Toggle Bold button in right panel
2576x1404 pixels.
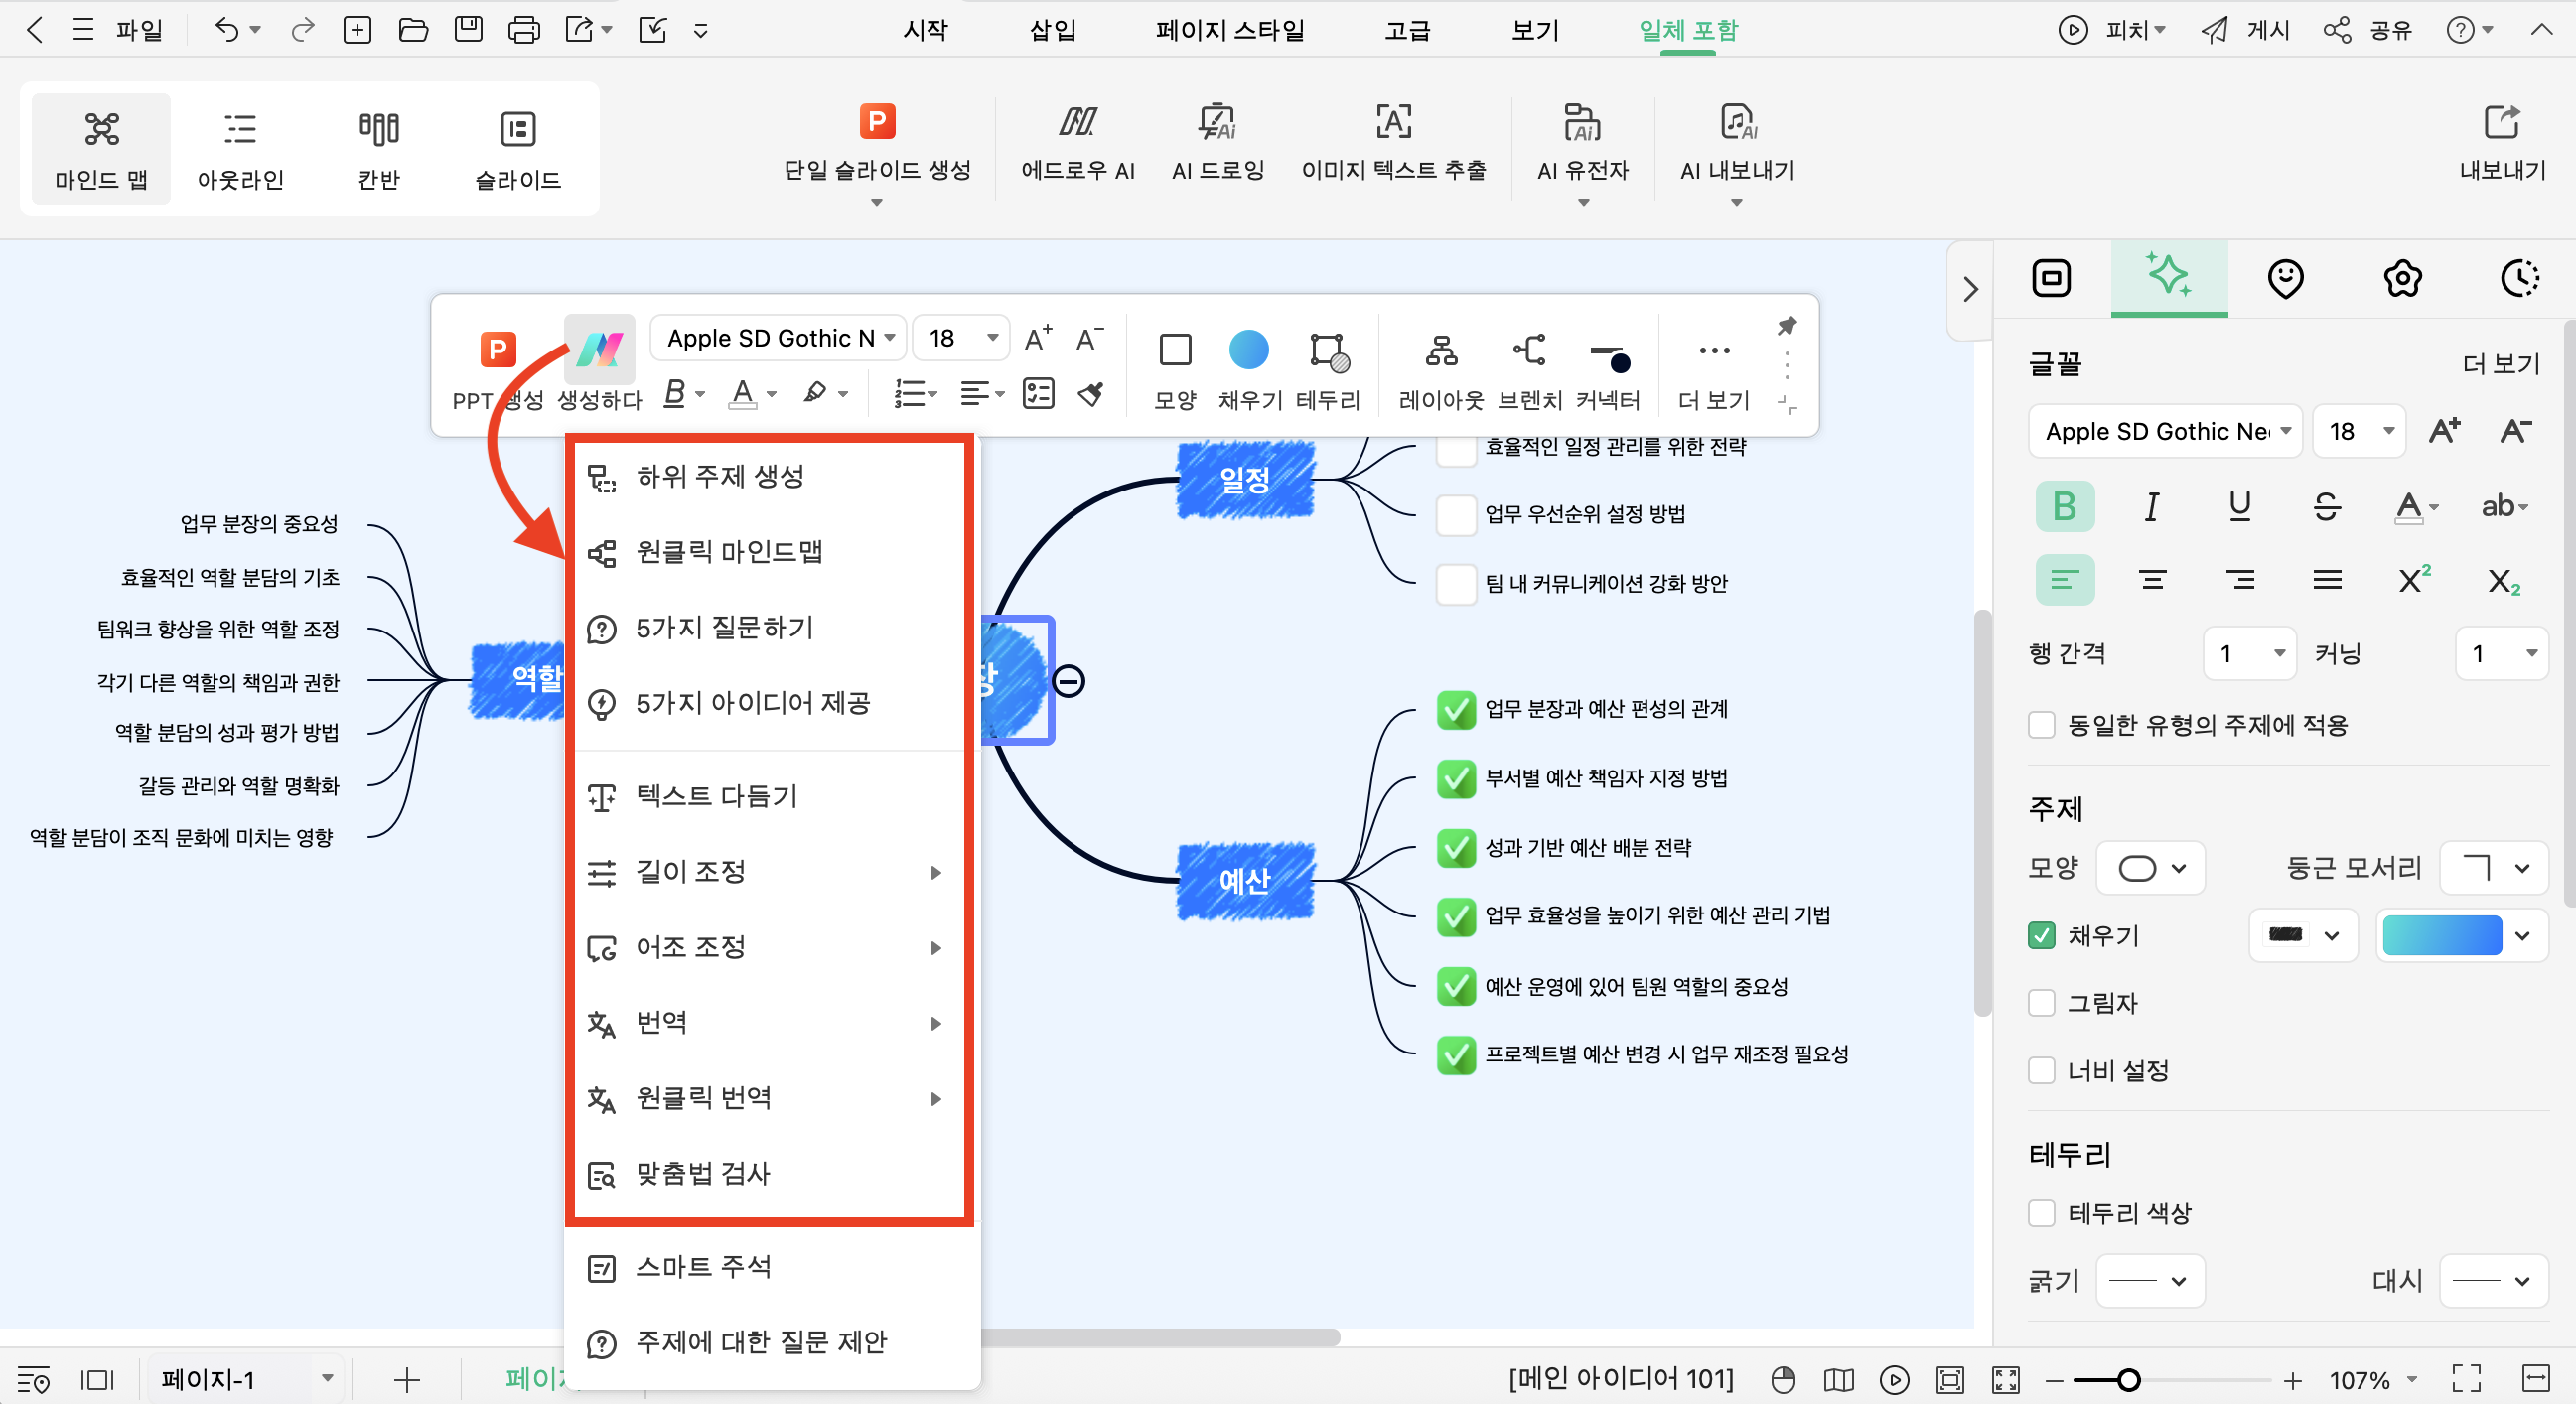2065,506
